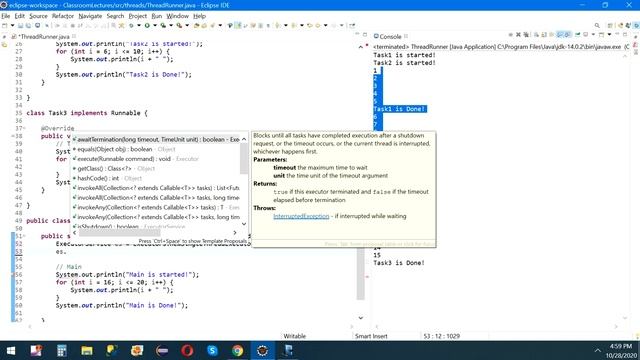This screenshot has height=360, width=640.
Task: Open the Window menu
Action: click(x=178, y=16)
